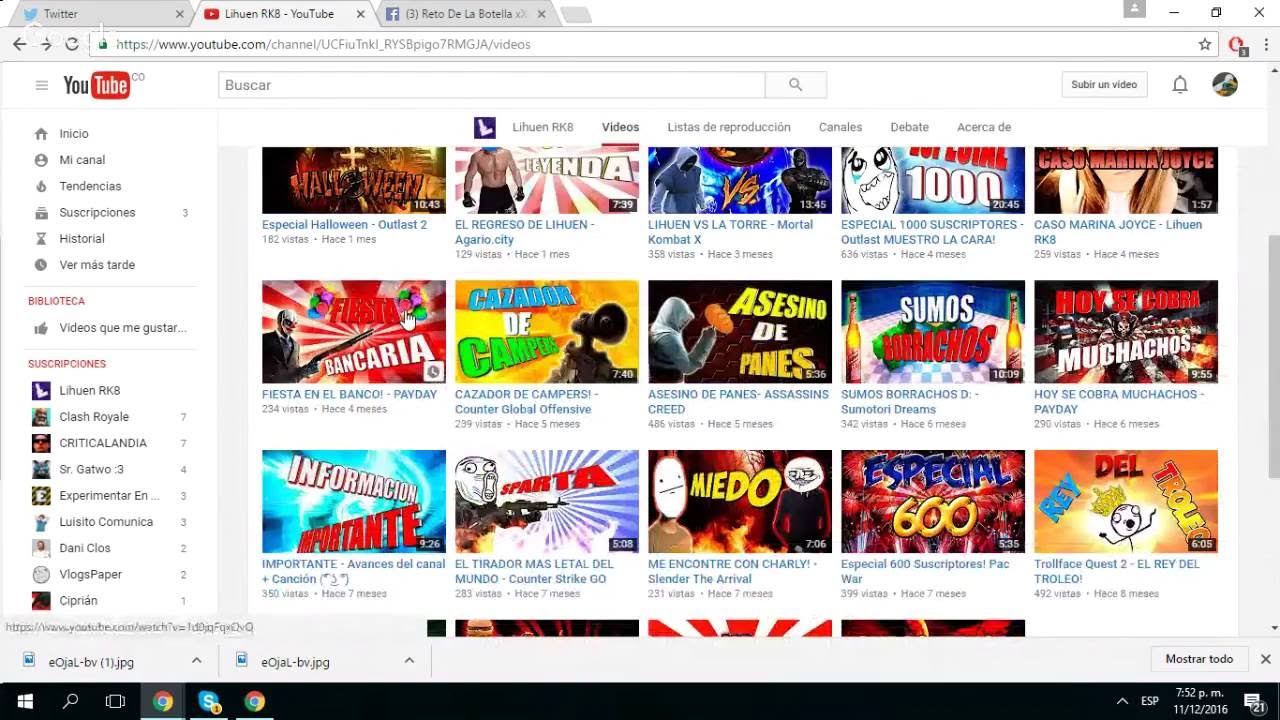Viewport: 1280px width, 720px height.
Task: Expand options for eOjaL-bv.jpg download
Action: pyautogui.click(x=409, y=661)
